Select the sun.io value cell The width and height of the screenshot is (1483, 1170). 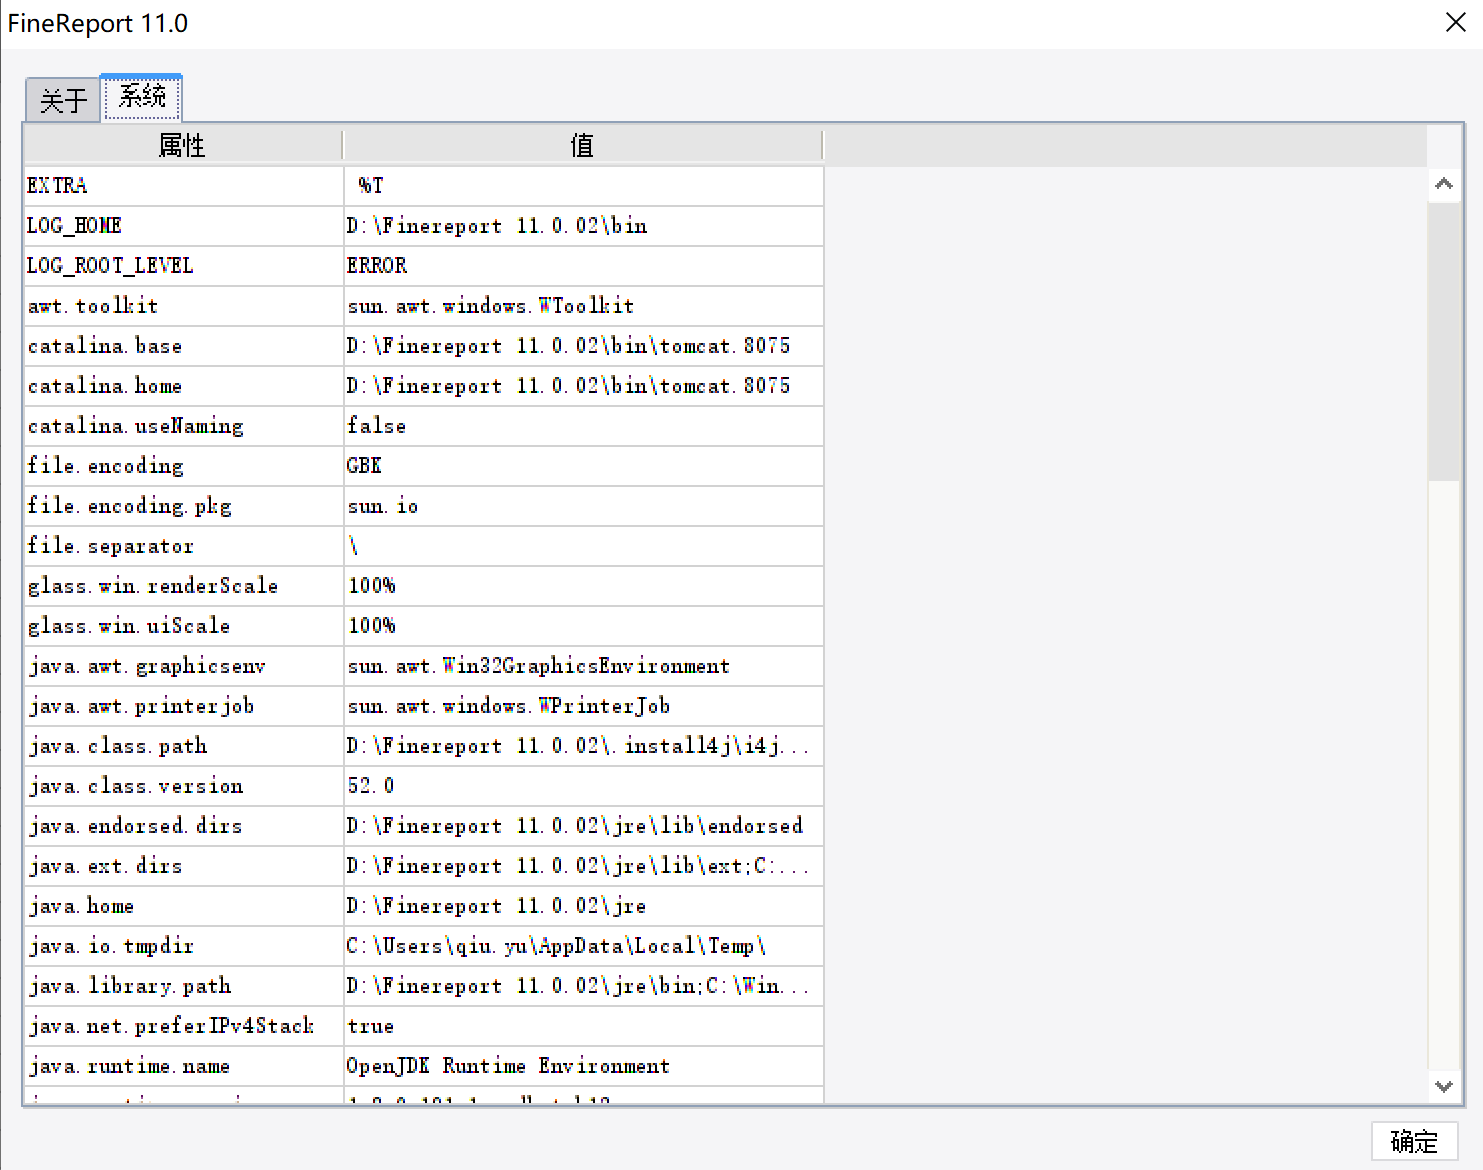click(584, 506)
